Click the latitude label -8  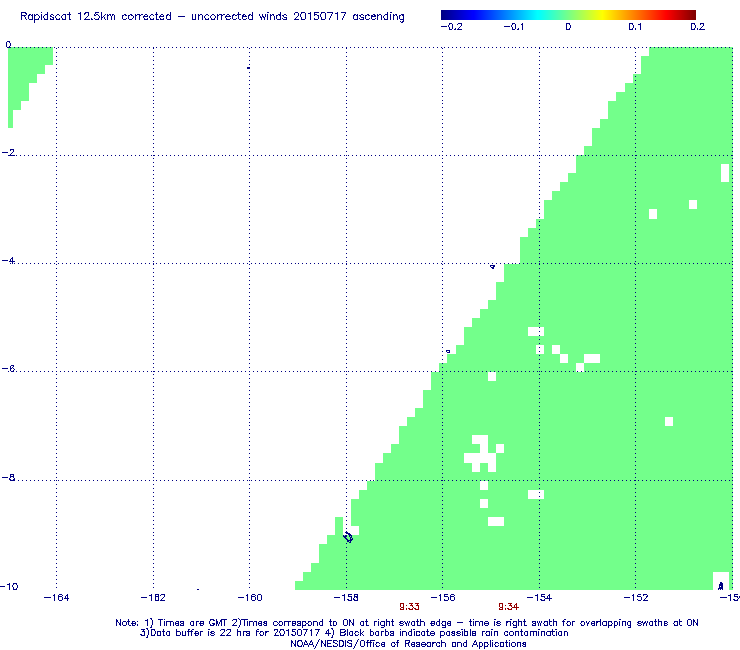[x=8, y=477]
